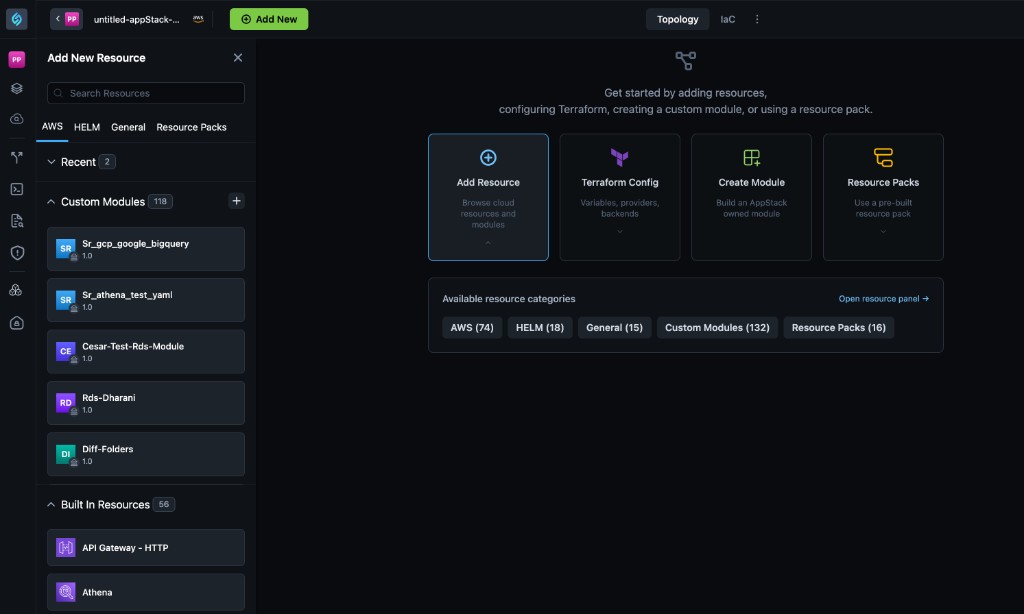The image size is (1024, 614).
Task: Click the Terraform Config card
Action: (619, 197)
